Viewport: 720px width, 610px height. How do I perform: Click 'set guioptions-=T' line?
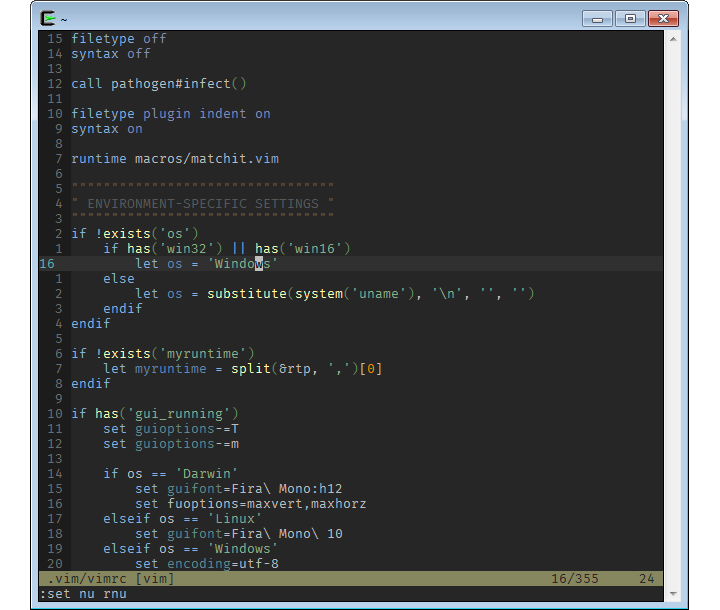[171, 429]
